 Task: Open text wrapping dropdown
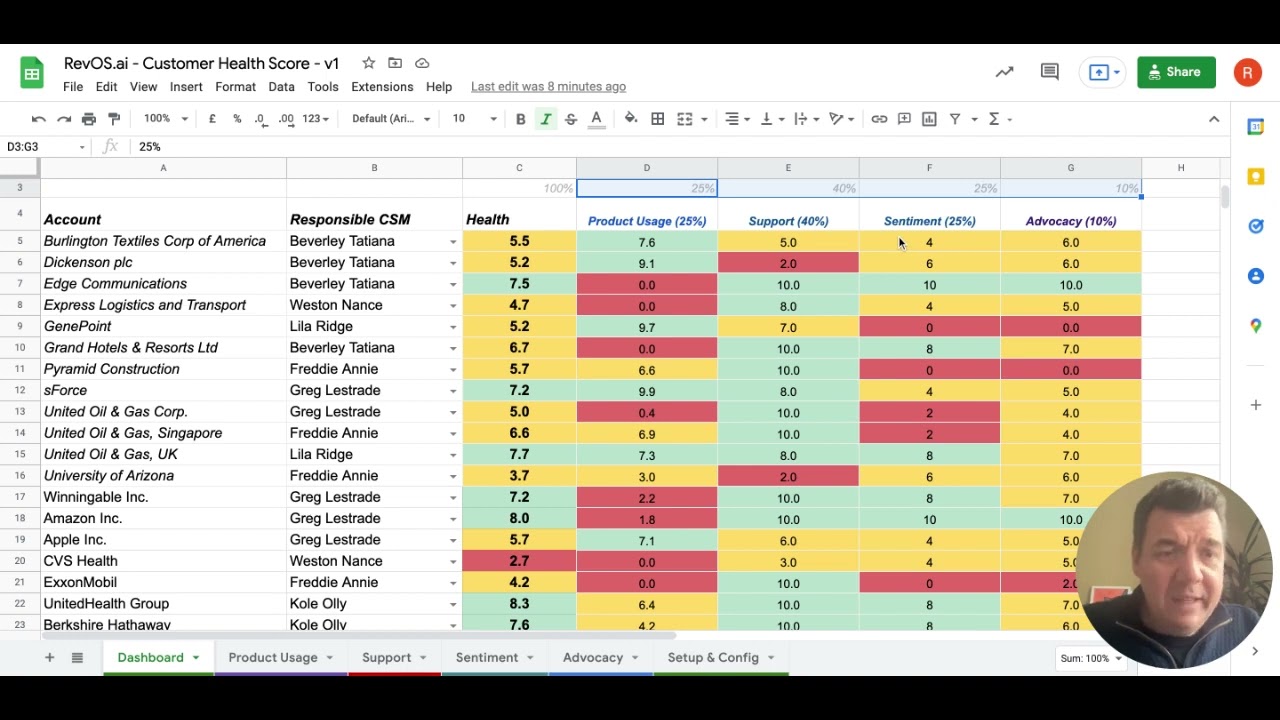pyautogui.click(x=806, y=119)
